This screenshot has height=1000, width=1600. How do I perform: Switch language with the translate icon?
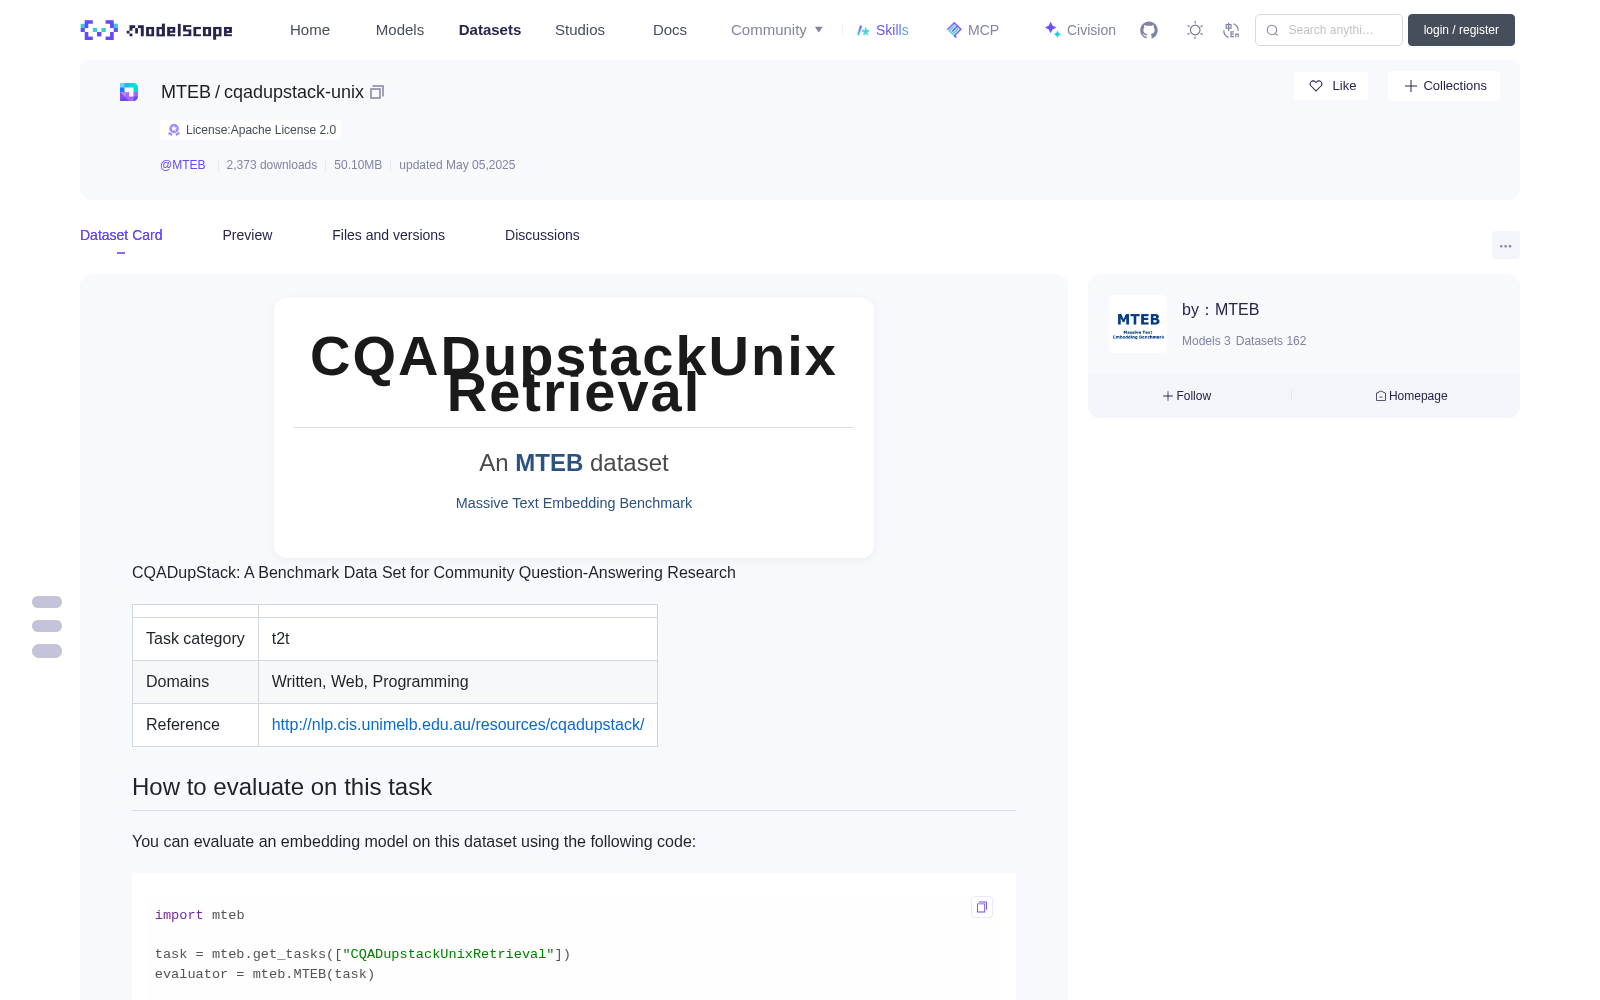1231,30
